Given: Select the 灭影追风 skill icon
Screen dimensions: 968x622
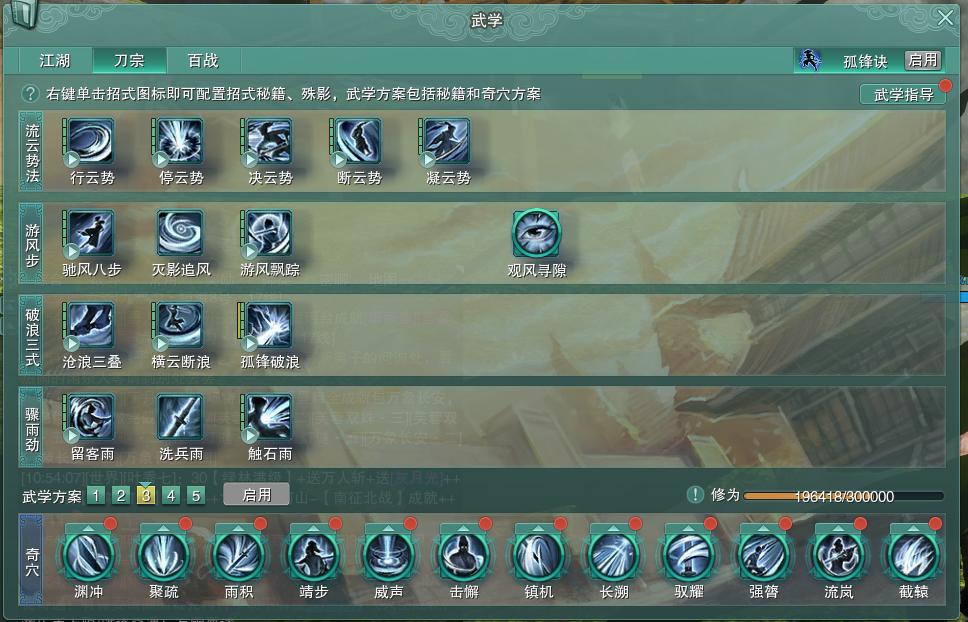Looking at the screenshot, I should click(x=179, y=234).
